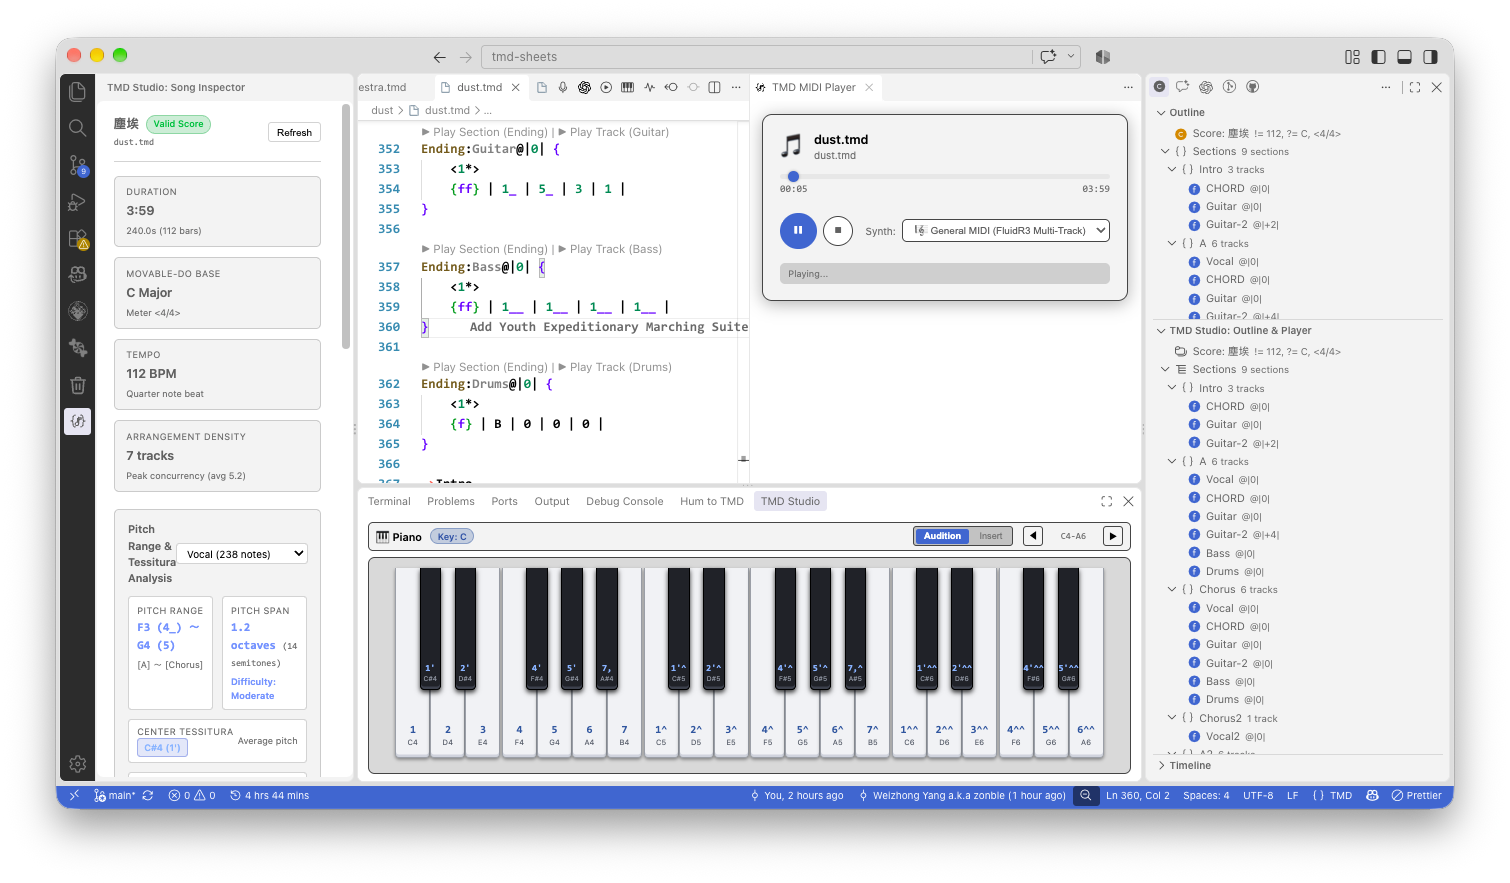This screenshot has width=1510, height=883.
Task: Open the command center dropdown chevron
Action: coord(1072,57)
